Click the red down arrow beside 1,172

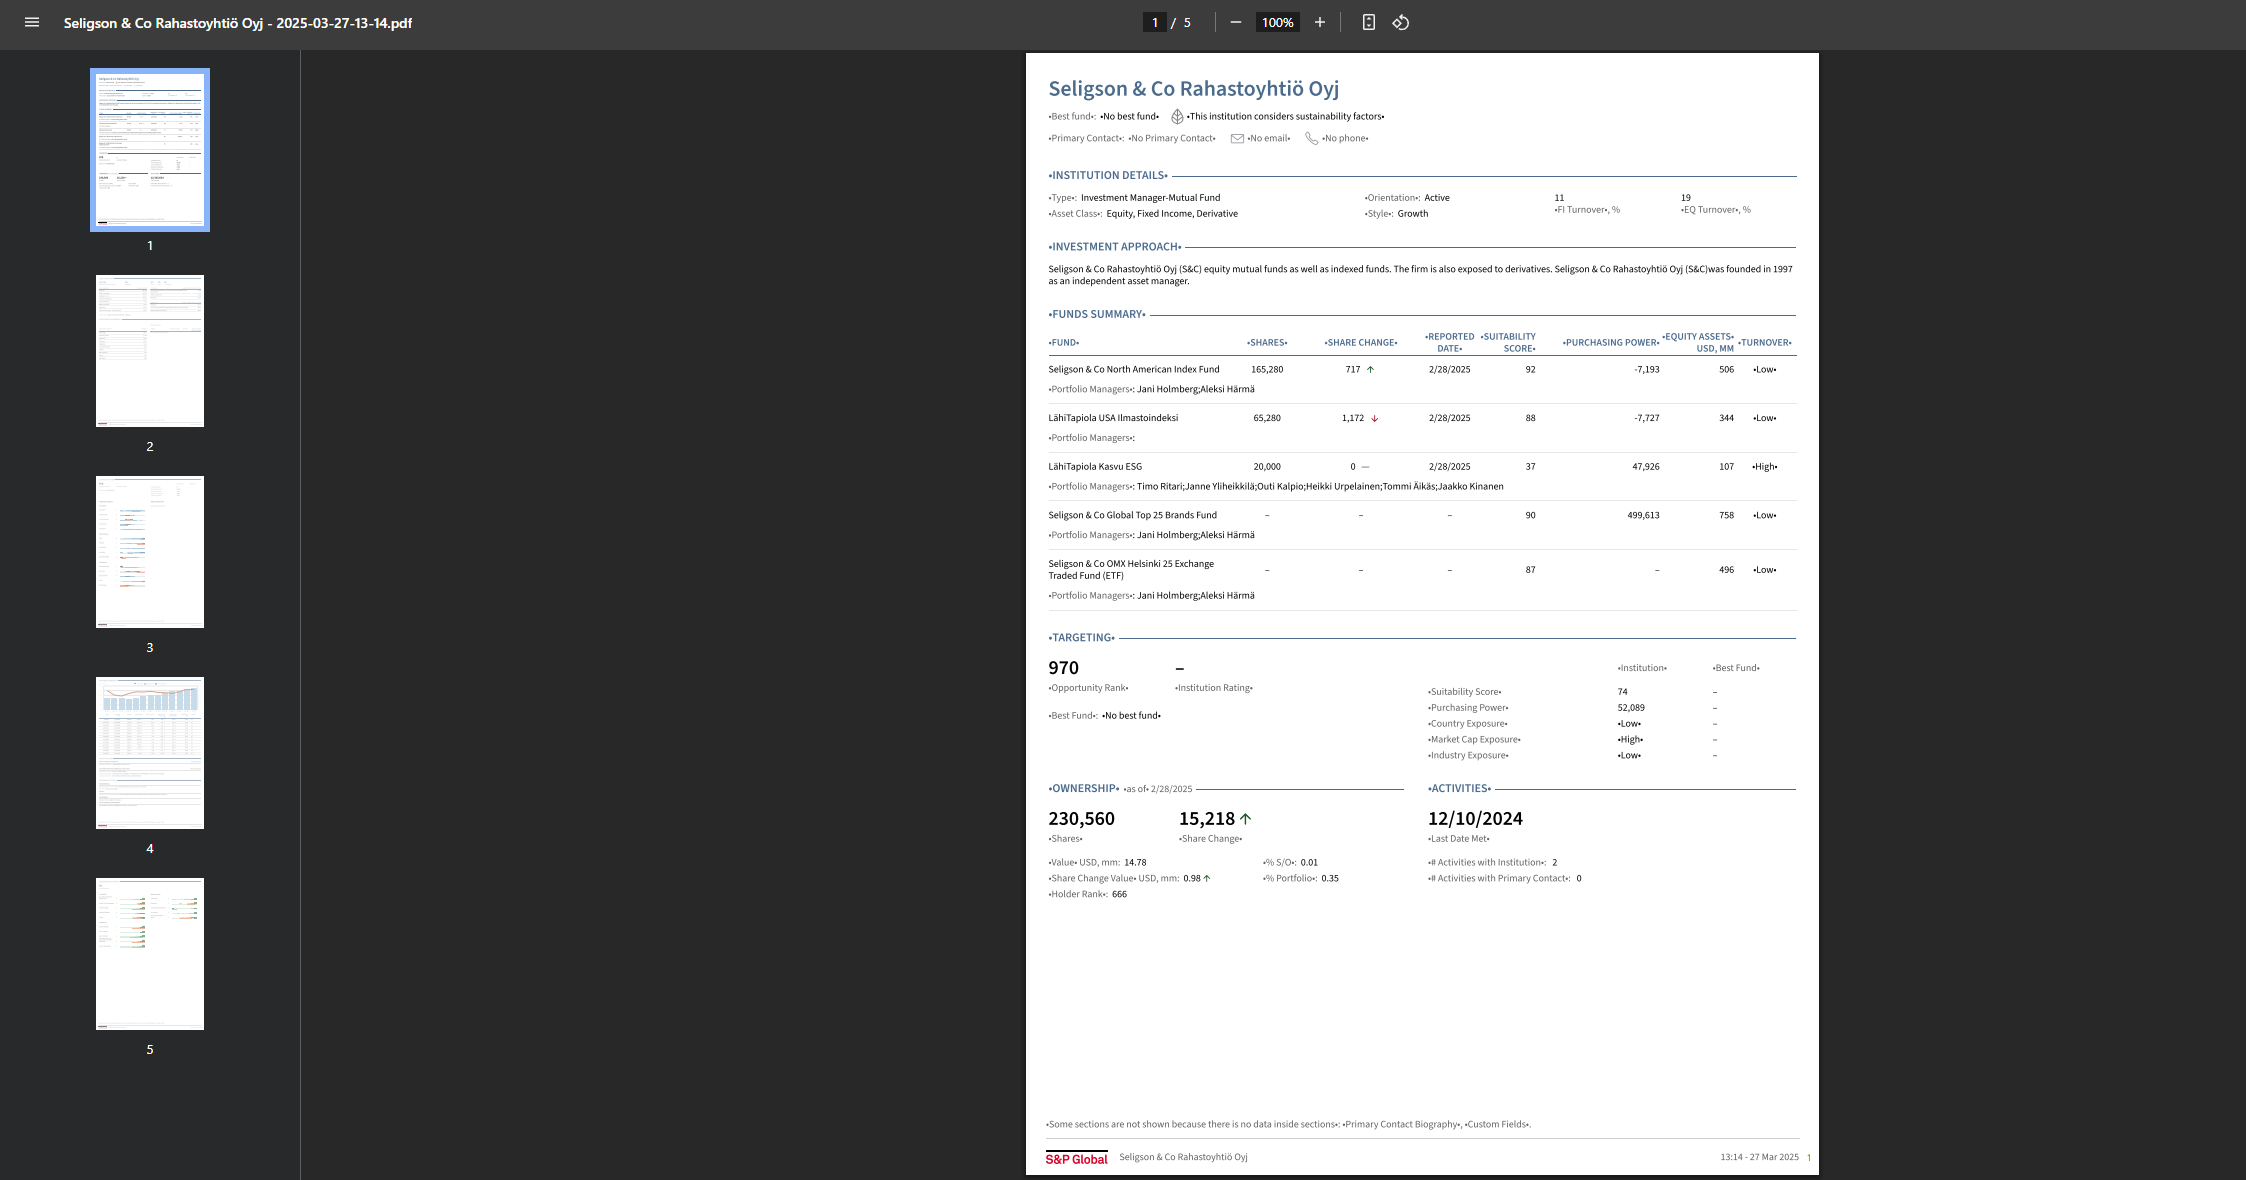(1375, 419)
